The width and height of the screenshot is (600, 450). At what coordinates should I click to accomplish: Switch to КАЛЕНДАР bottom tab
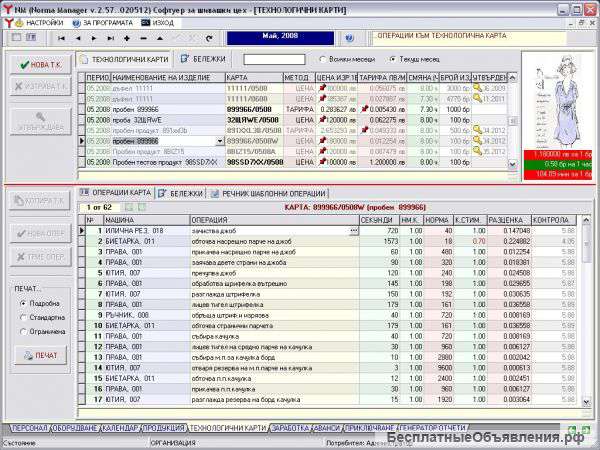pyautogui.click(x=120, y=428)
